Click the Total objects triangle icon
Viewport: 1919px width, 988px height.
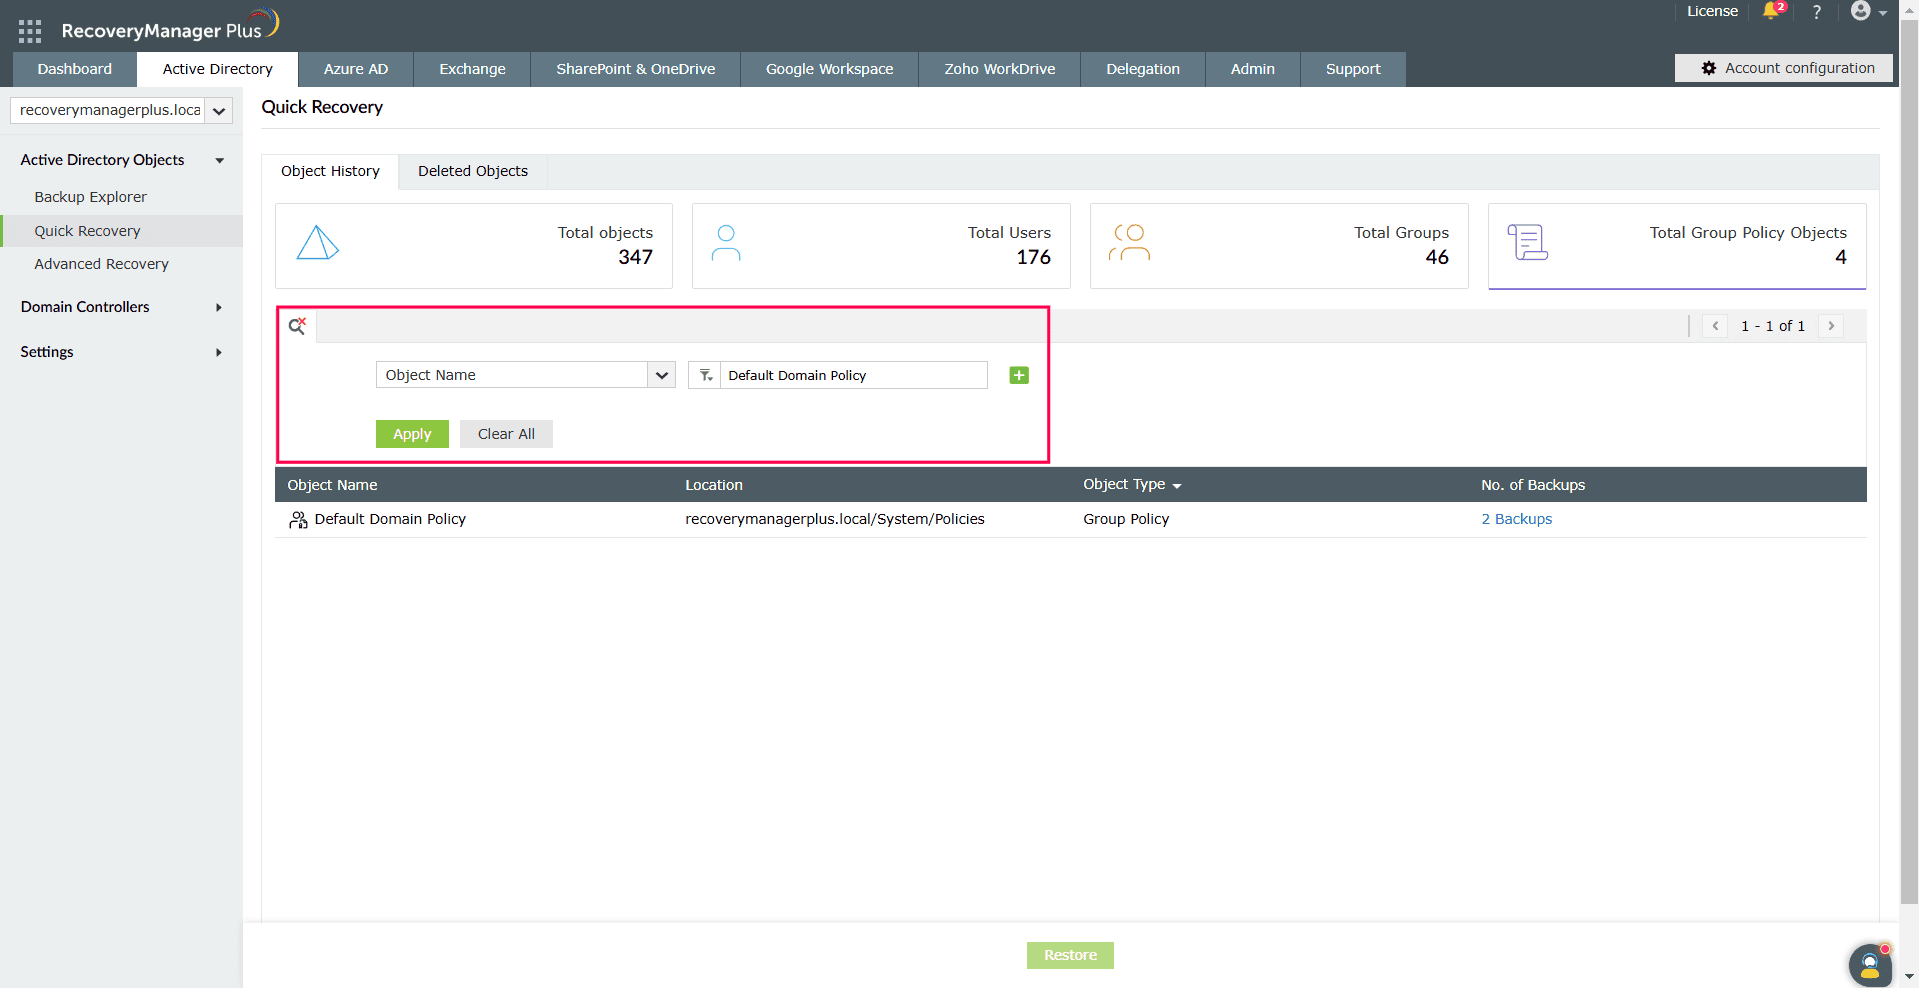tap(318, 243)
